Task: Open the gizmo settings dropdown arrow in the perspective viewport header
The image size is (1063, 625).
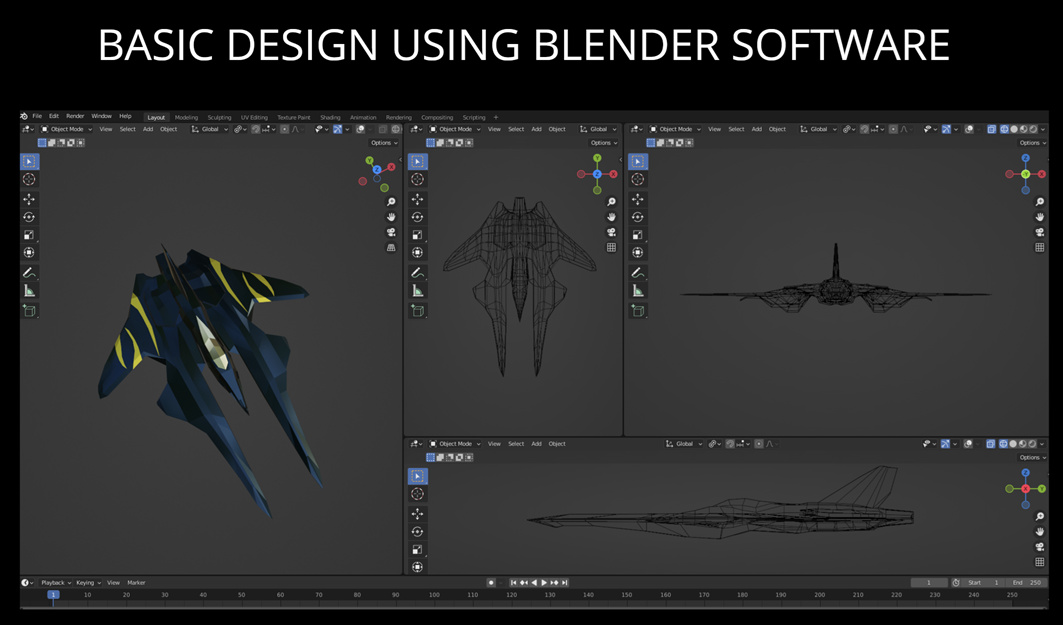Action: [347, 129]
